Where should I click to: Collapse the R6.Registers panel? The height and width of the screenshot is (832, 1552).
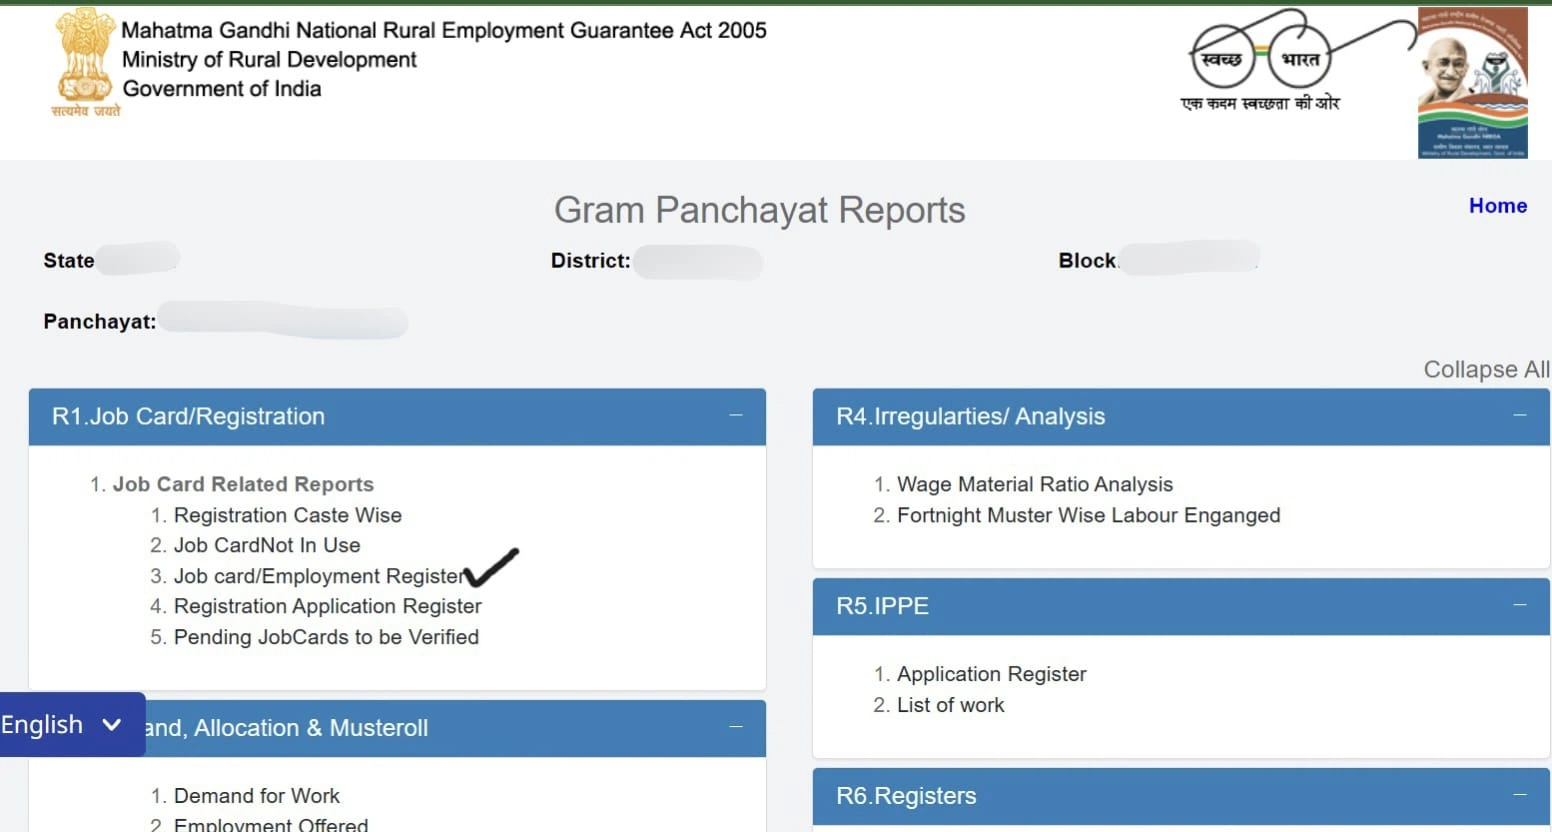point(1520,796)
